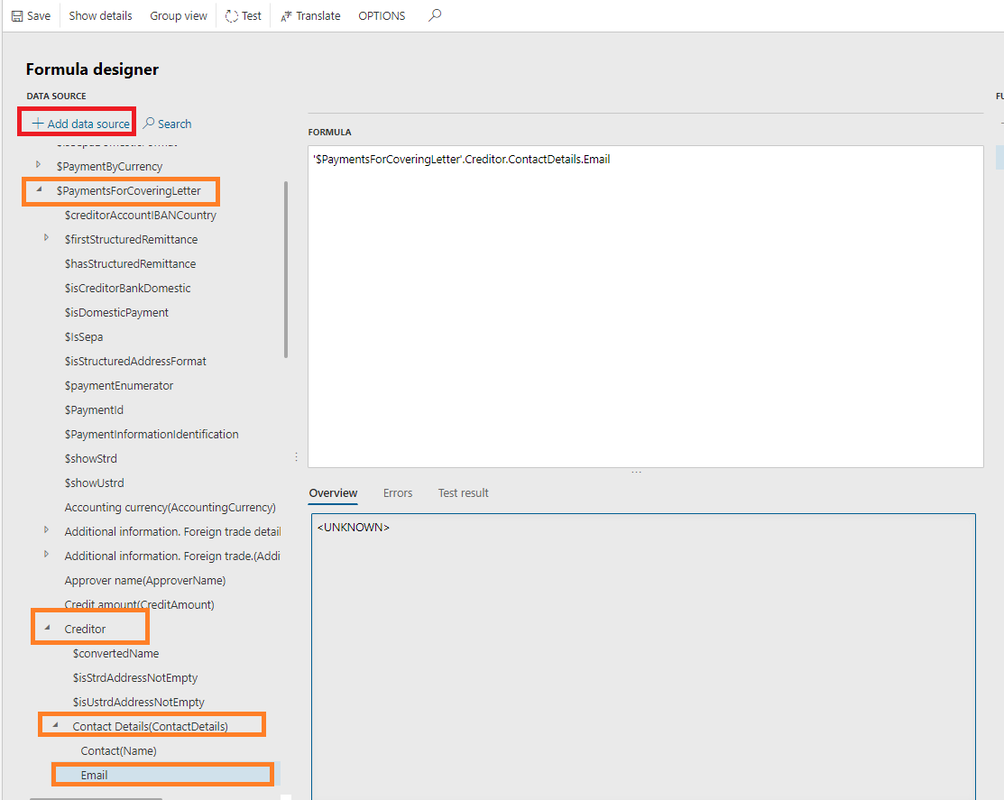The width and height of the screenshot is (1004, 800).
Task: Click the plus icon for Add data source
Action: [x=38, y=124]
